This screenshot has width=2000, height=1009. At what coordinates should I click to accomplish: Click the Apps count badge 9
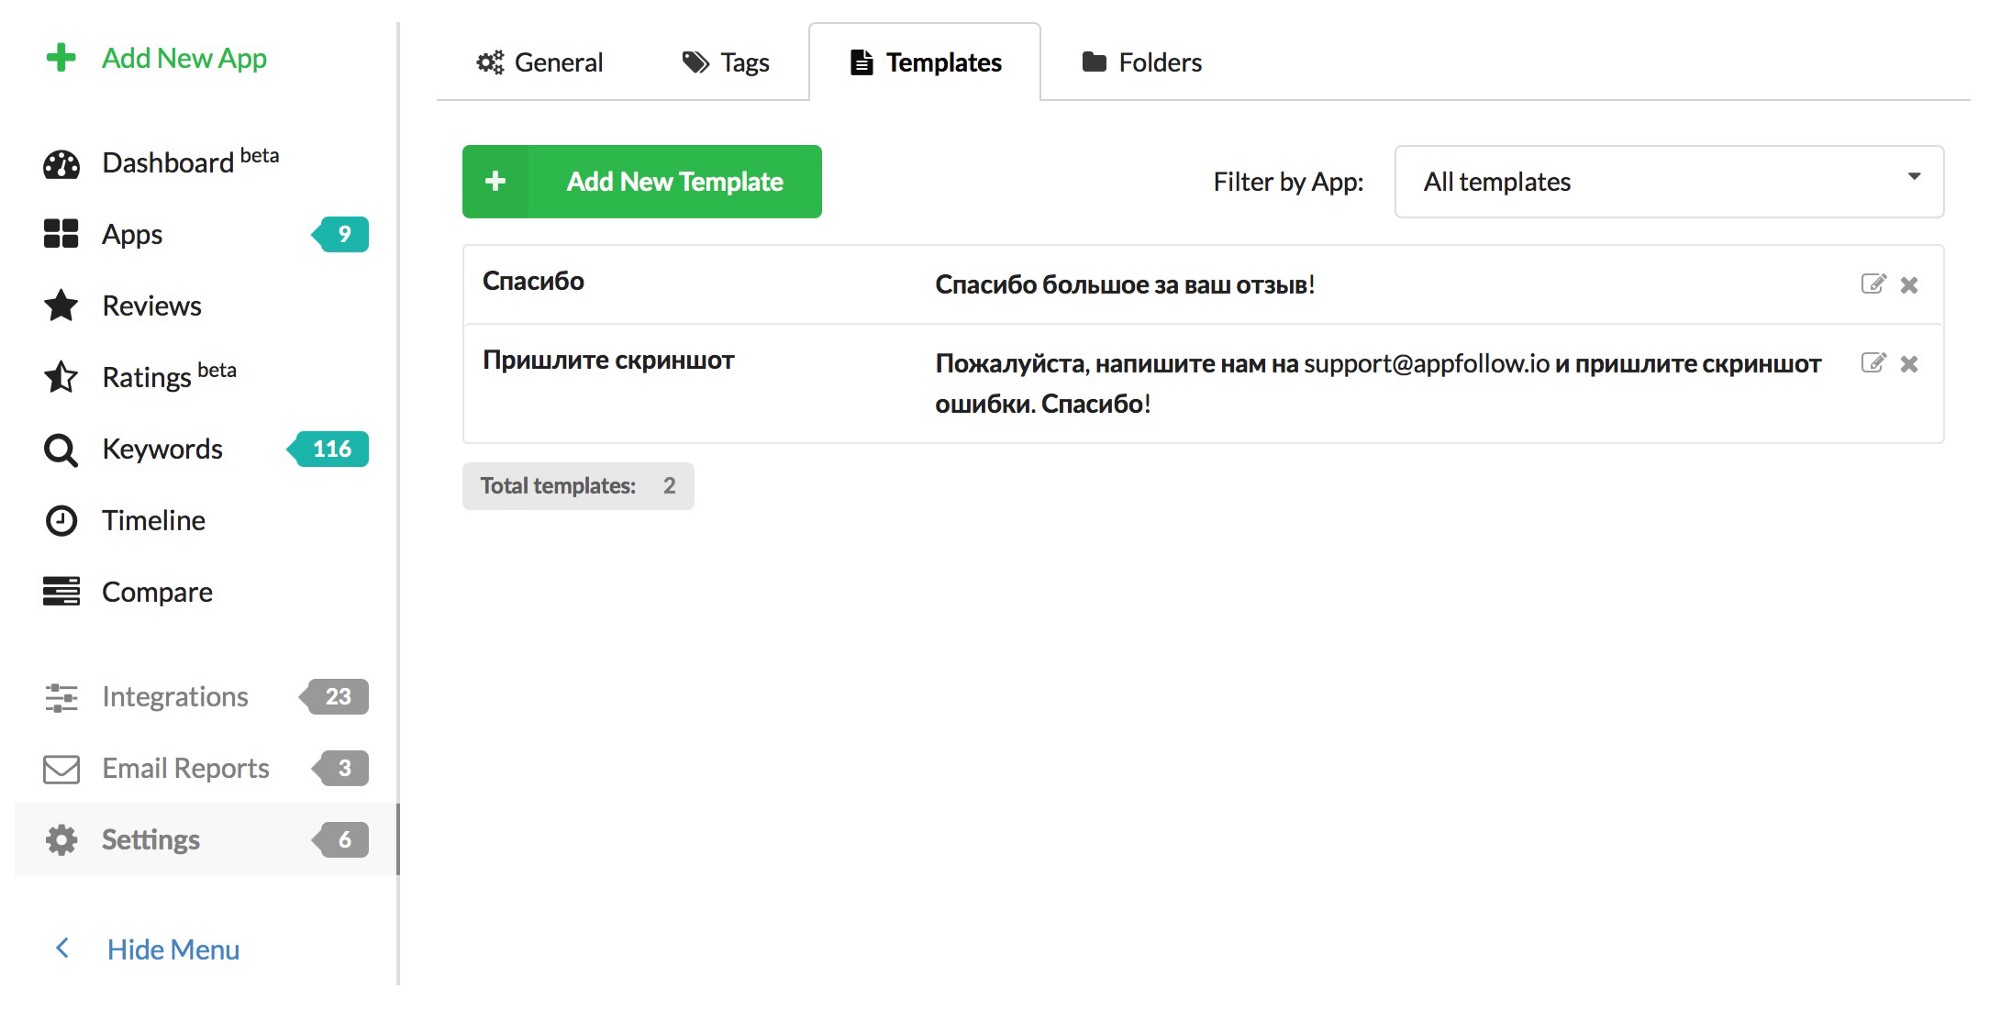point(342,234)
